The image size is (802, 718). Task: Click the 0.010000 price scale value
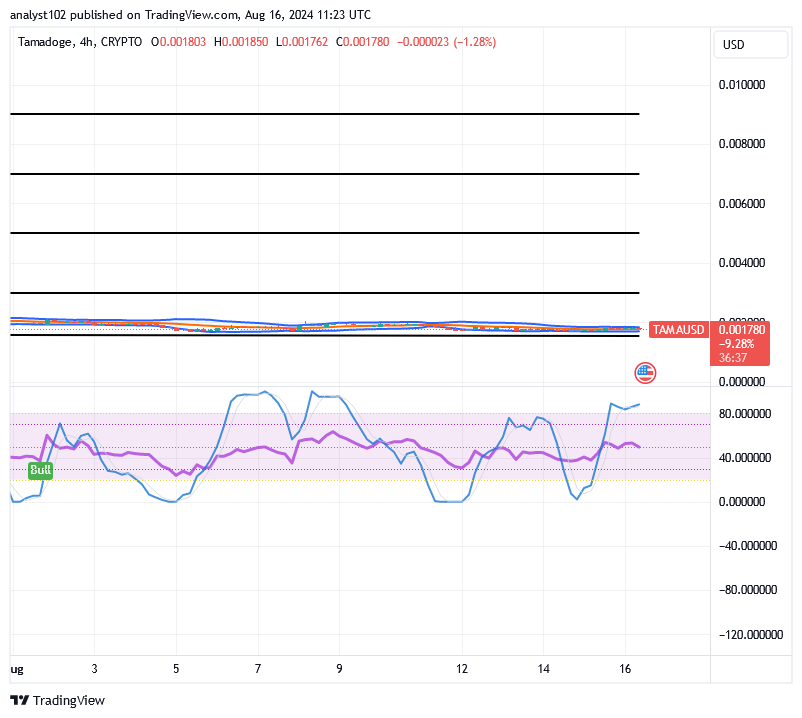point(744,85)
